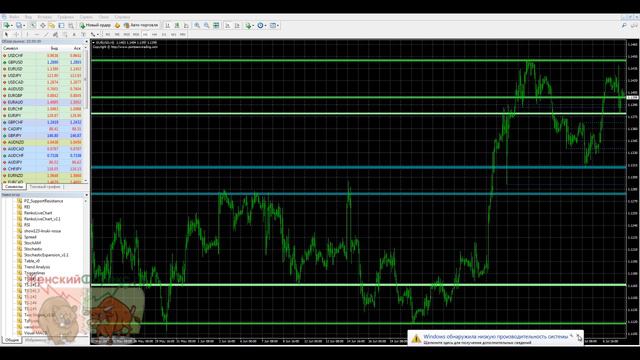Open the Вид menu

[28, 17]
